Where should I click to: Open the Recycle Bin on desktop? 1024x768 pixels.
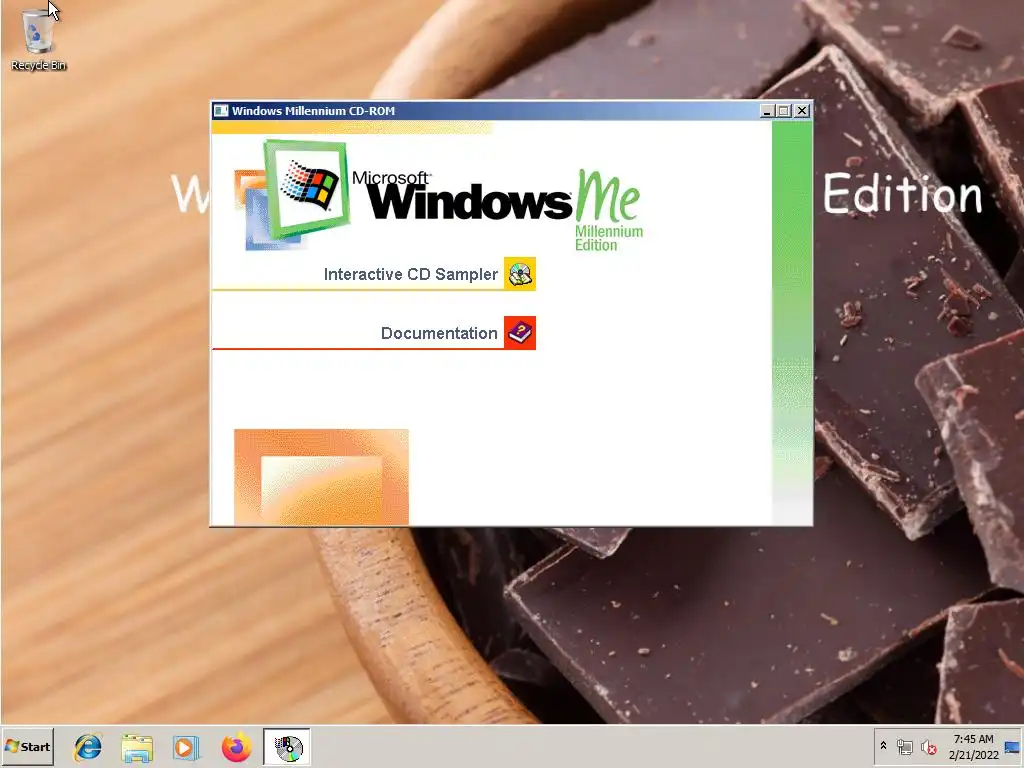[x=38, y=39]
